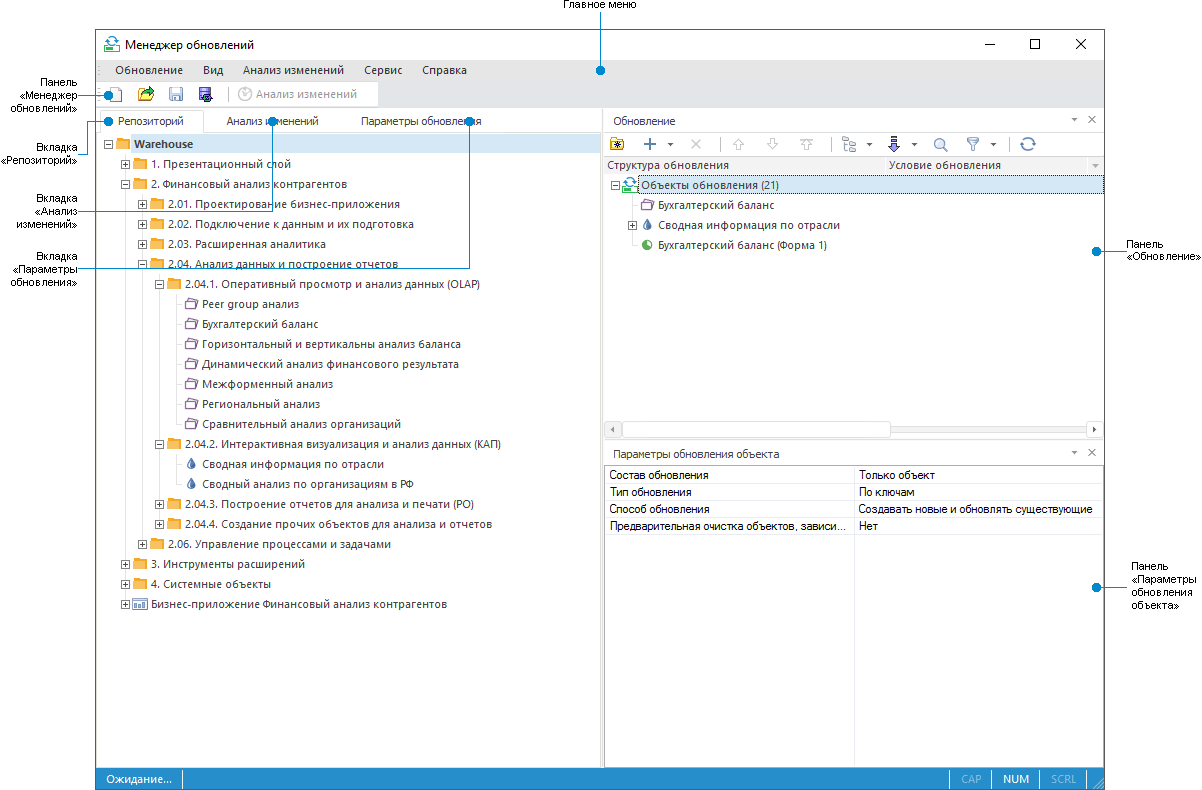Expand 2.01. Проектирование бизнес-приложения
Viewport: 1202px width, 790px height.
(142, 204)
